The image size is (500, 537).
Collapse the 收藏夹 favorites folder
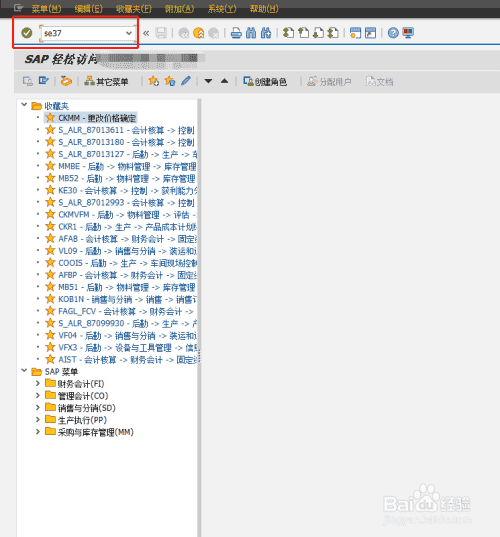(24, 104)
